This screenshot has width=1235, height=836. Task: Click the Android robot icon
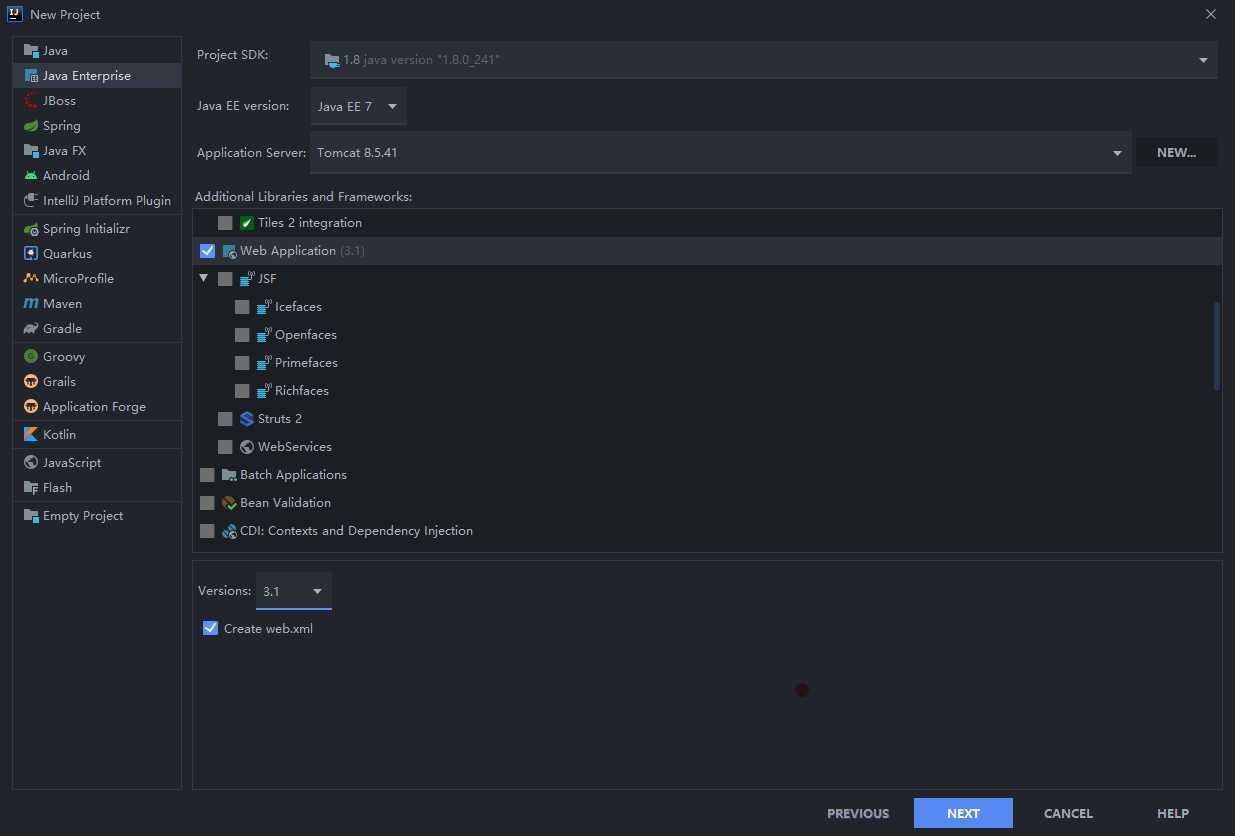[31, 176]
